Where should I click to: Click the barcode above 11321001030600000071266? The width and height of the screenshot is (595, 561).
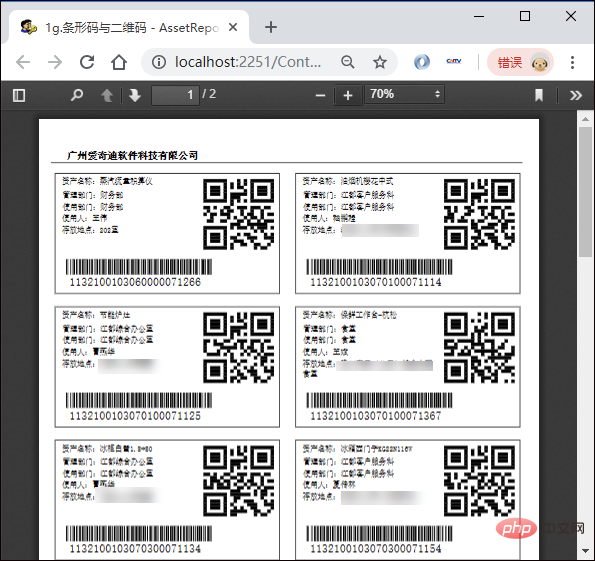click(x=139, y=267)
